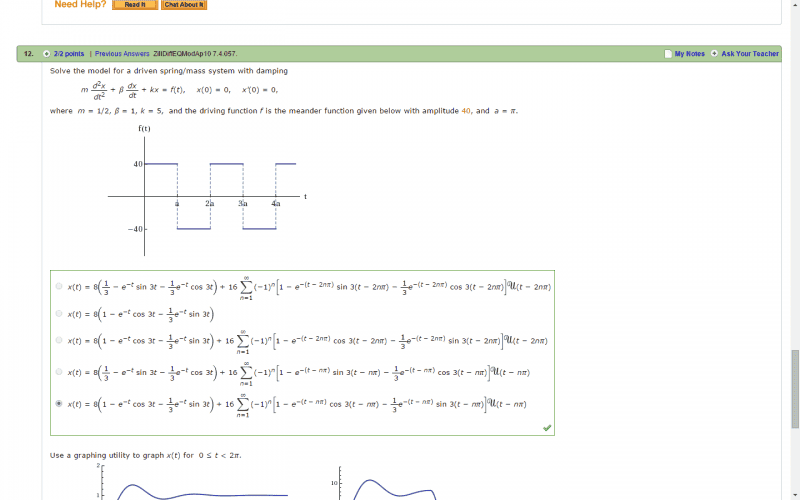
Task: Click 'Solve the model for a driven spring/mass' text
Action: tap(169, 71)
